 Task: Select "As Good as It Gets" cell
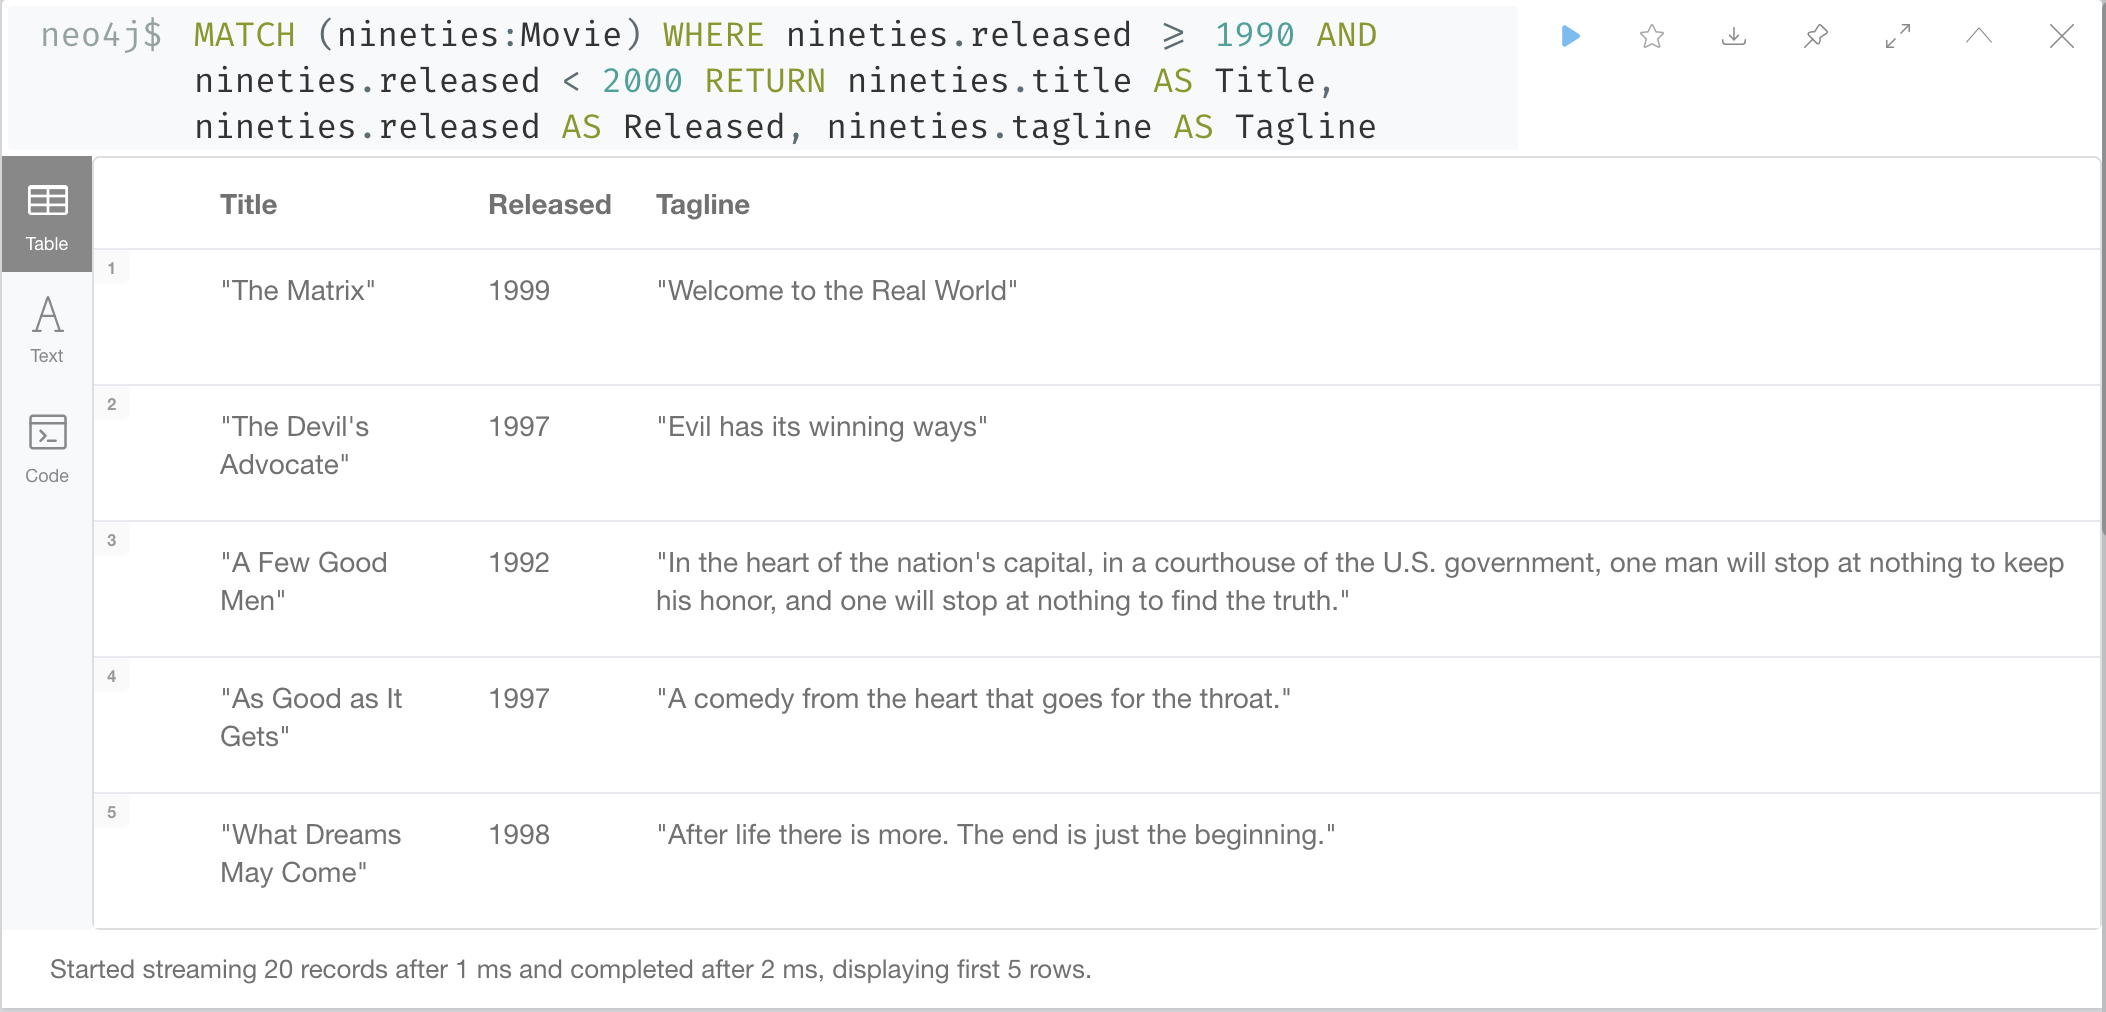pos(310,717)
